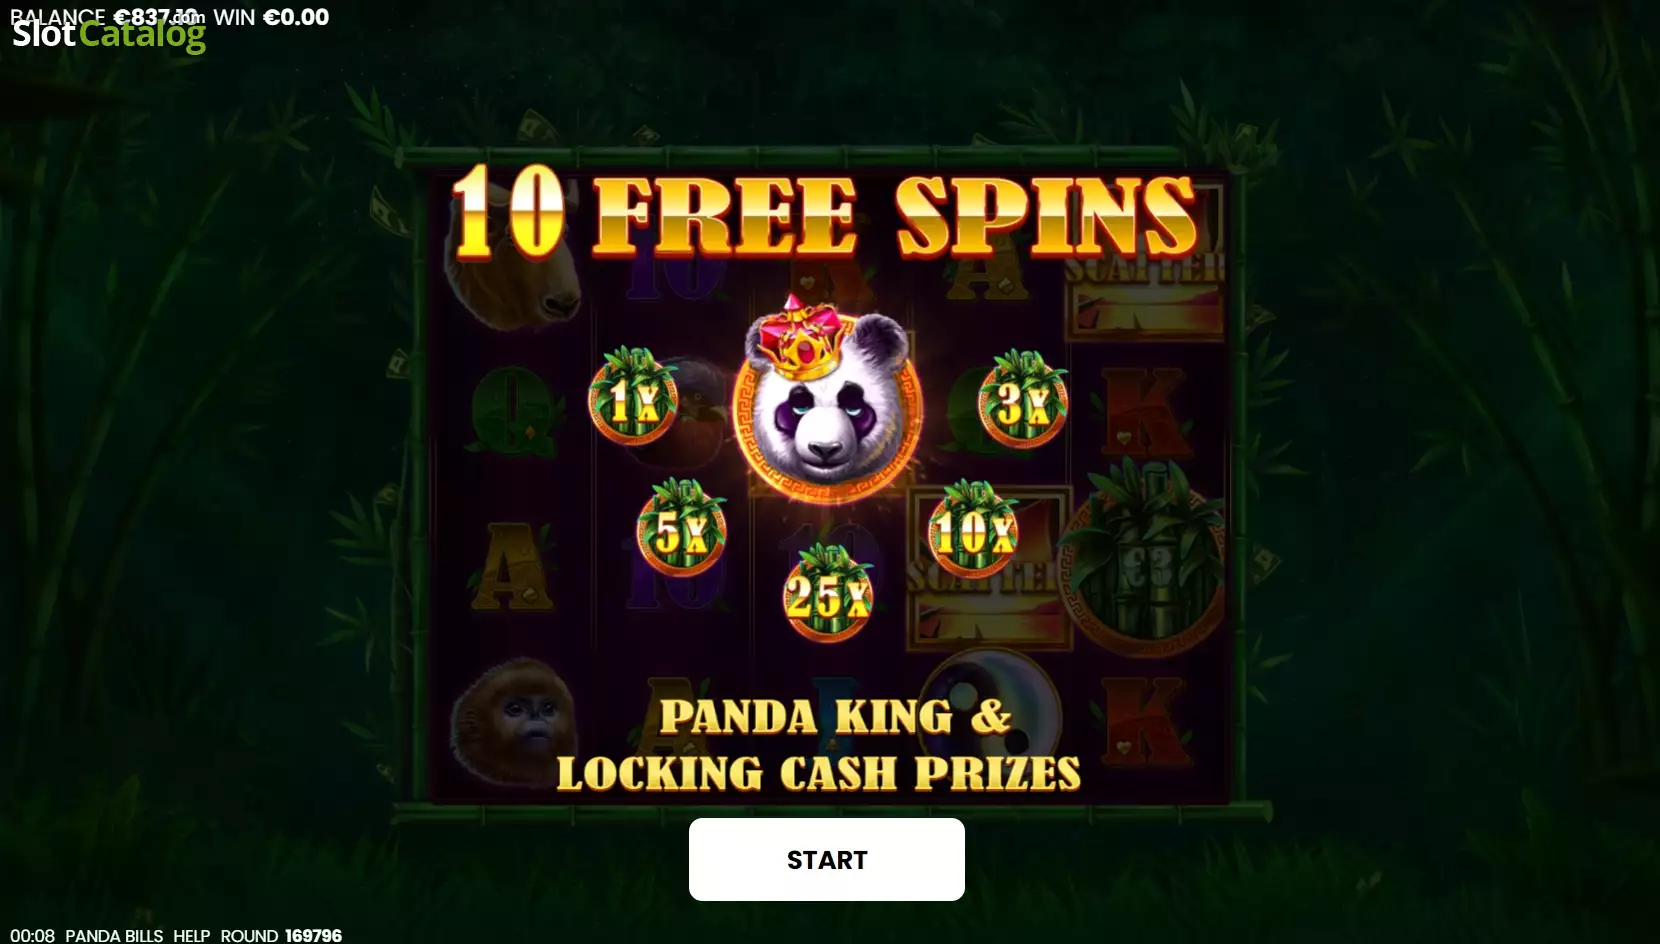Click the 10 FREE SPINS title
Viewport: 1660px width, 944px height.
pos(824,214)
